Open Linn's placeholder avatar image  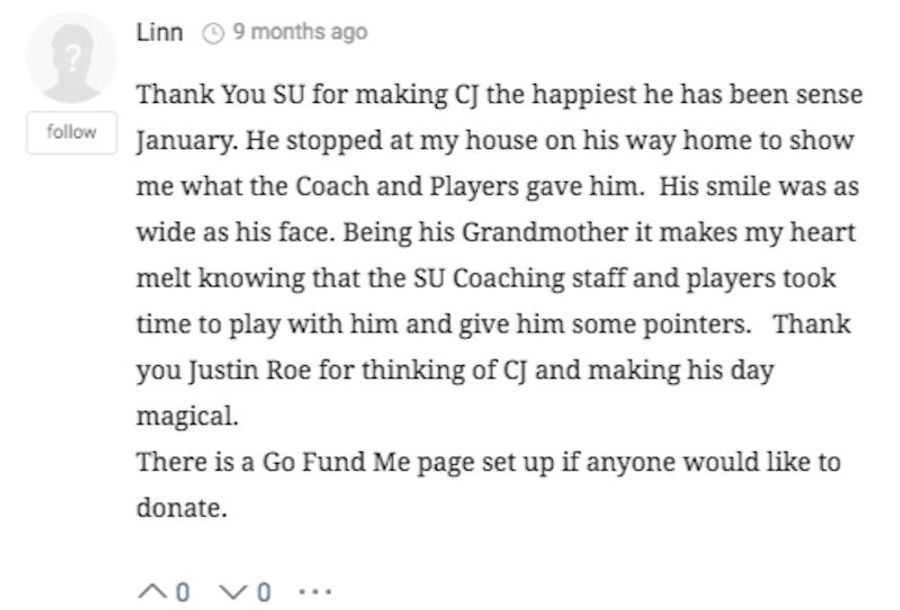click(x=71, y=58)
